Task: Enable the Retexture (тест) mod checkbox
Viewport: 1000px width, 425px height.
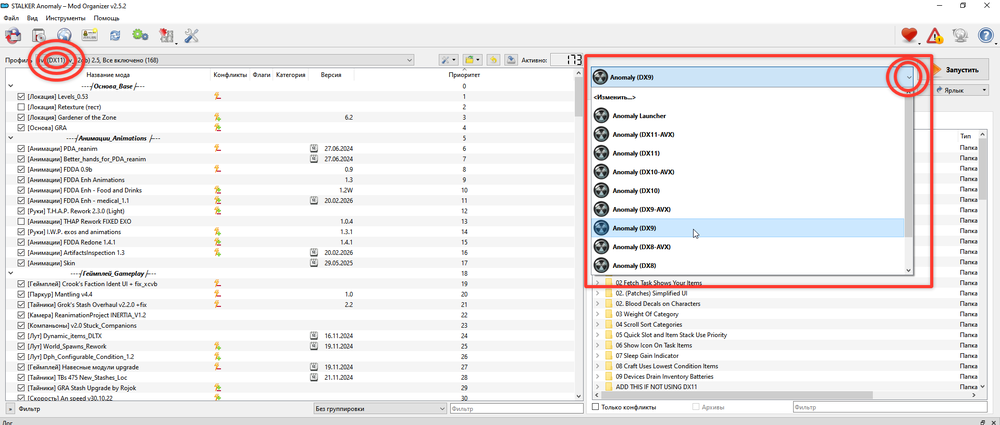Action: click(21, 107)
